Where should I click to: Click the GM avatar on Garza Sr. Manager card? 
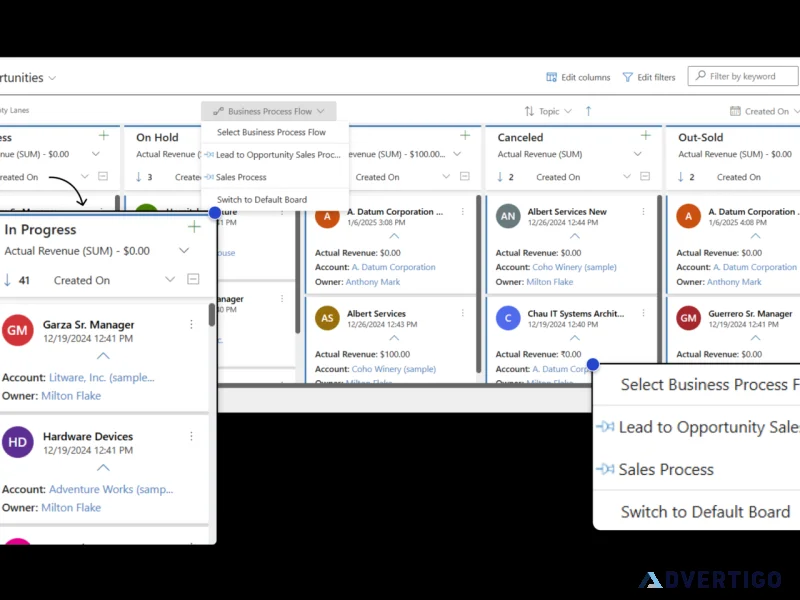(17, 330)
